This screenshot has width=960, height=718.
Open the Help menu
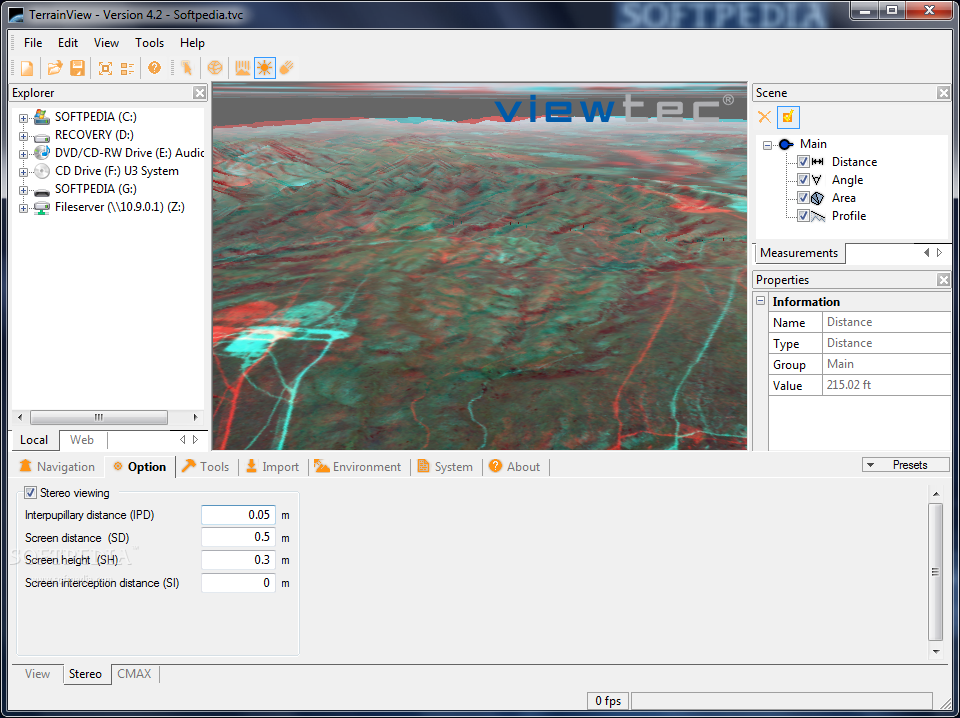click(192, 43)
